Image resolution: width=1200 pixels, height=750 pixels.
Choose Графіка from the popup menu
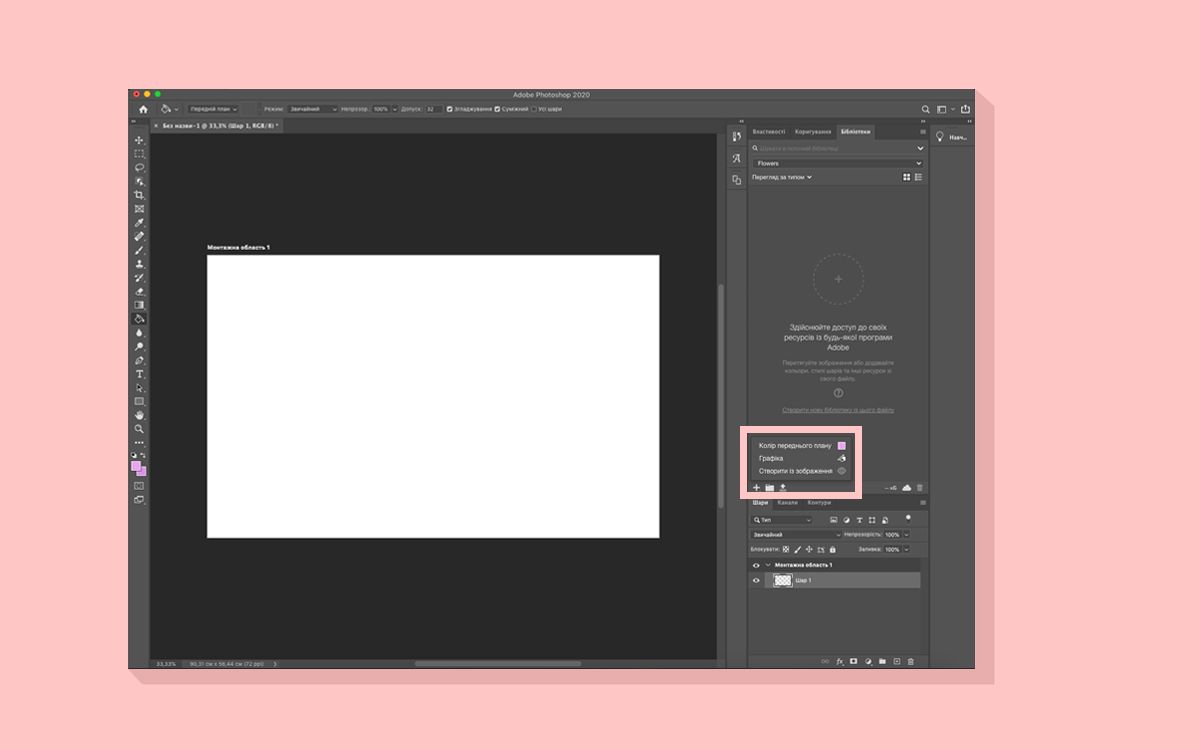pos(771,458)
